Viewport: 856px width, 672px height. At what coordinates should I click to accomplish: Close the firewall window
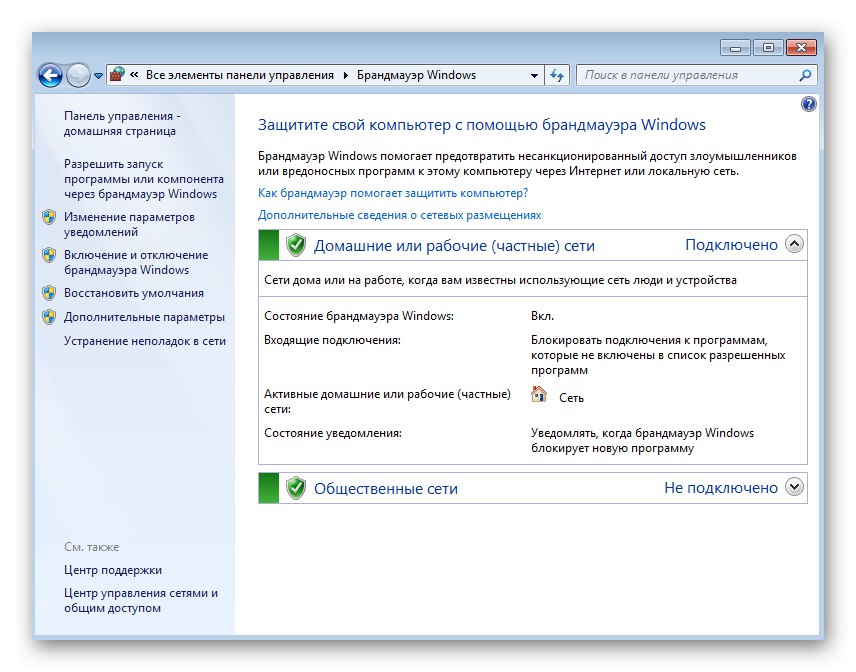tap(801, 48)
